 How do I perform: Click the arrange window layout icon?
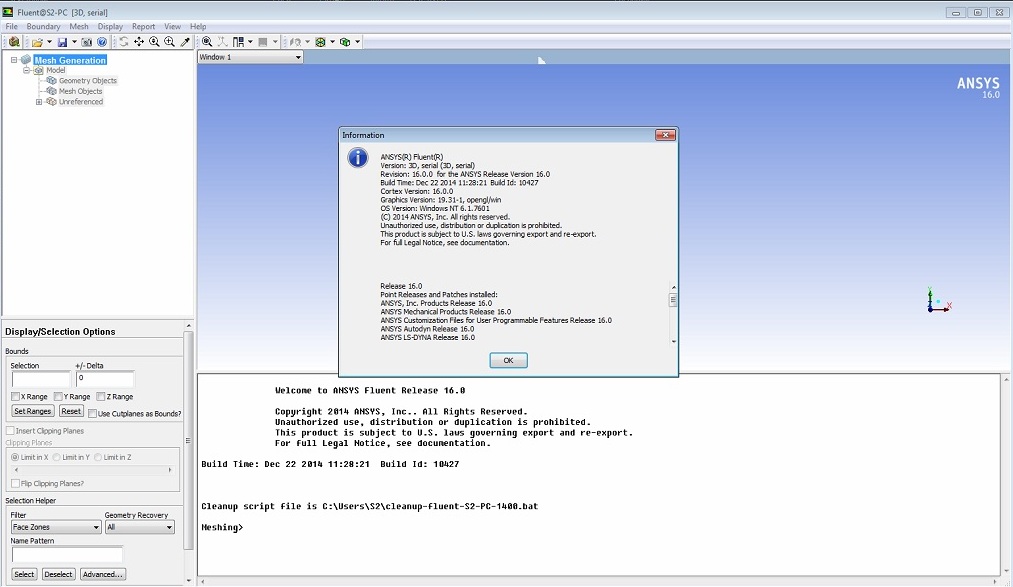coord(238,42)
